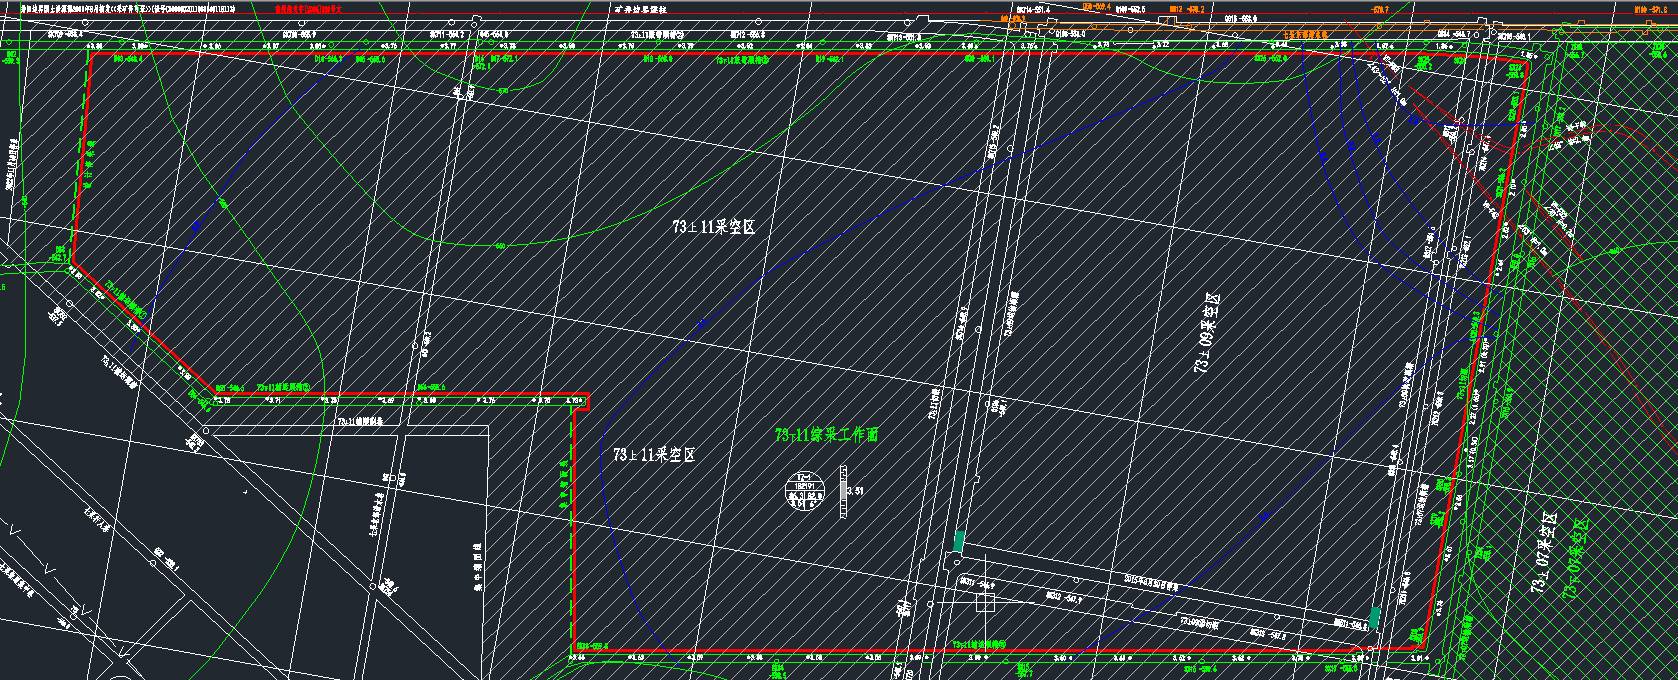Select the green 73下11综采工作面 label
The width and height of the screenshot is (1678, 680).
(826, 435)
